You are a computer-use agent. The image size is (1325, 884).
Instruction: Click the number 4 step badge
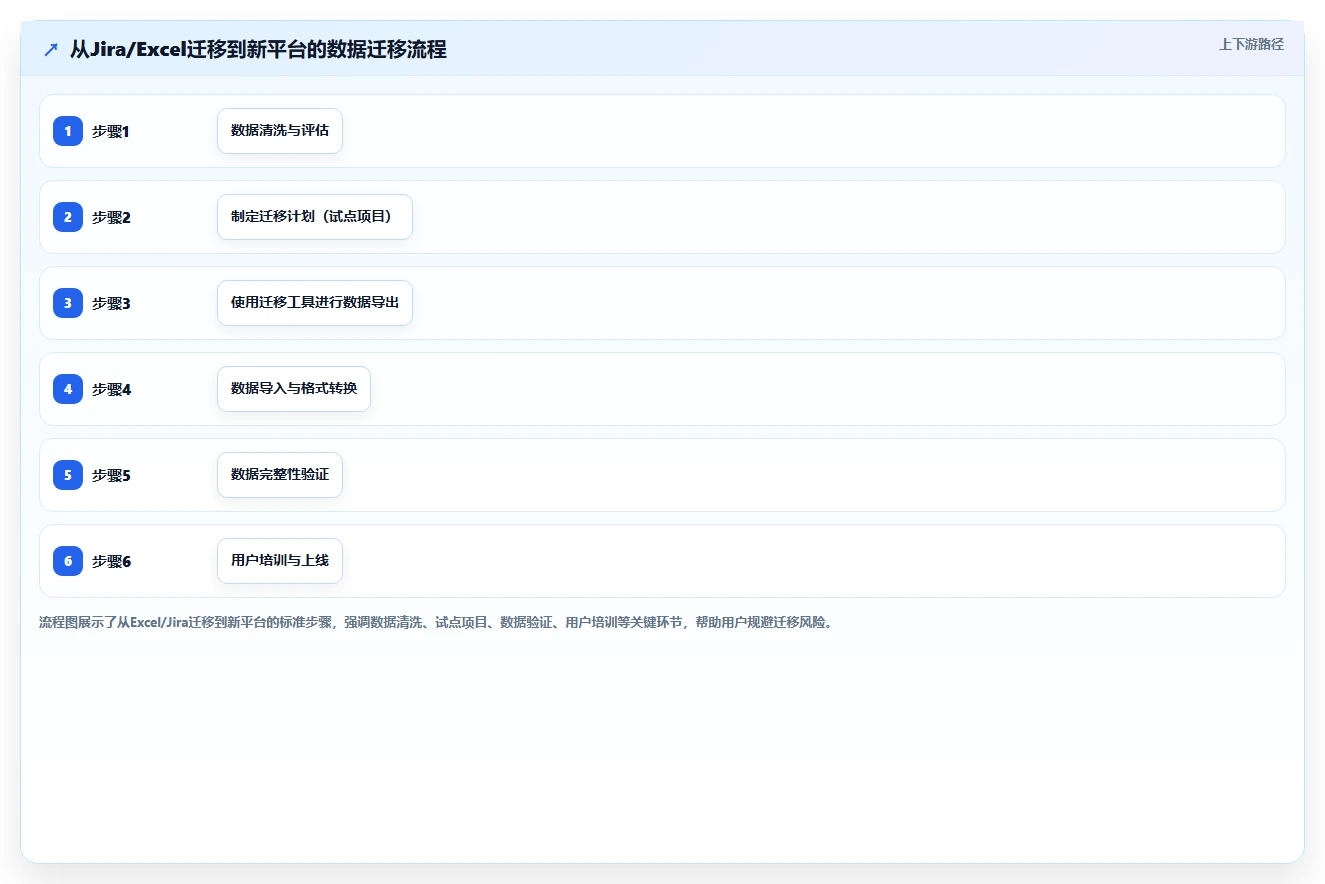tap(68, 389)
